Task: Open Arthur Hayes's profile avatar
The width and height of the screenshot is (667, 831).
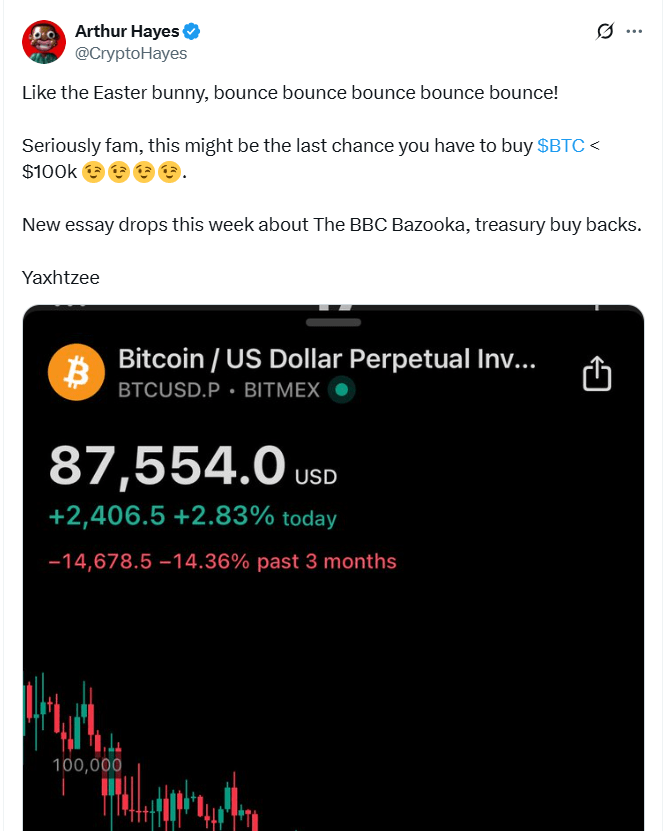Action: pos(42,42)
